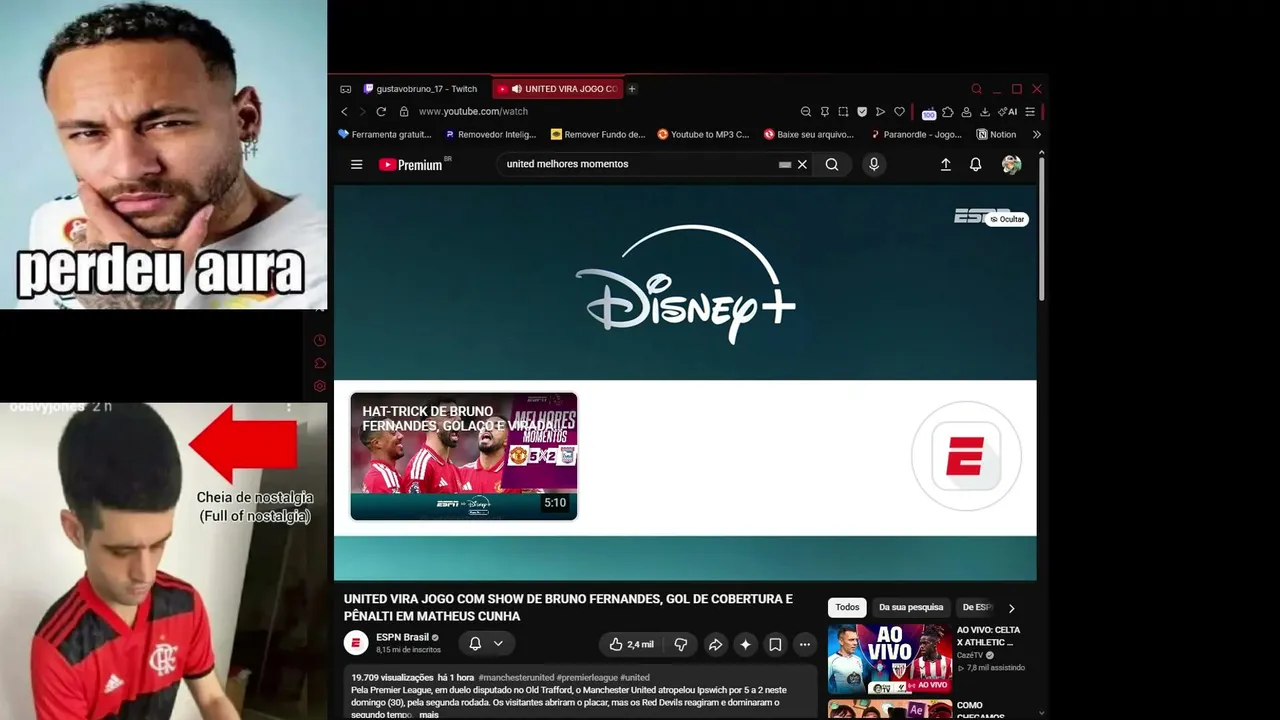Bookmark the page with the heart icon
The image size is (1280, 720).
899,112
